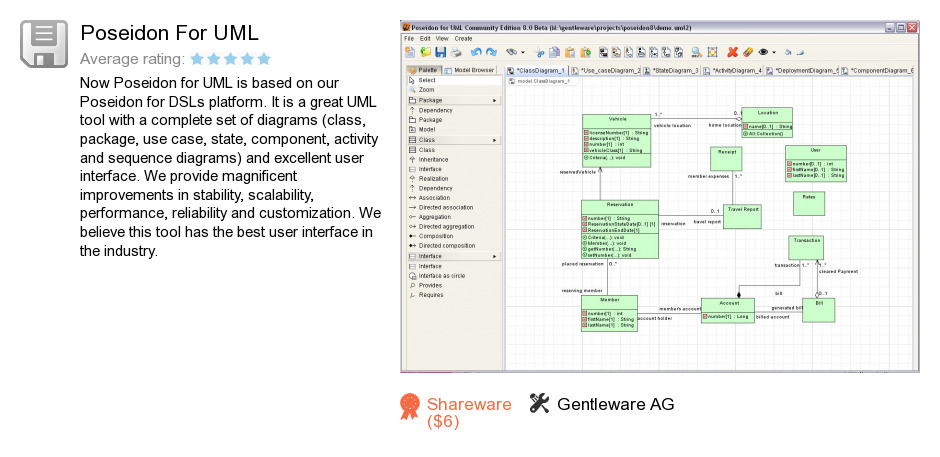Open the dropdown arrow next to the eye icon
This screenshot has width=940, height=457.
774,53
